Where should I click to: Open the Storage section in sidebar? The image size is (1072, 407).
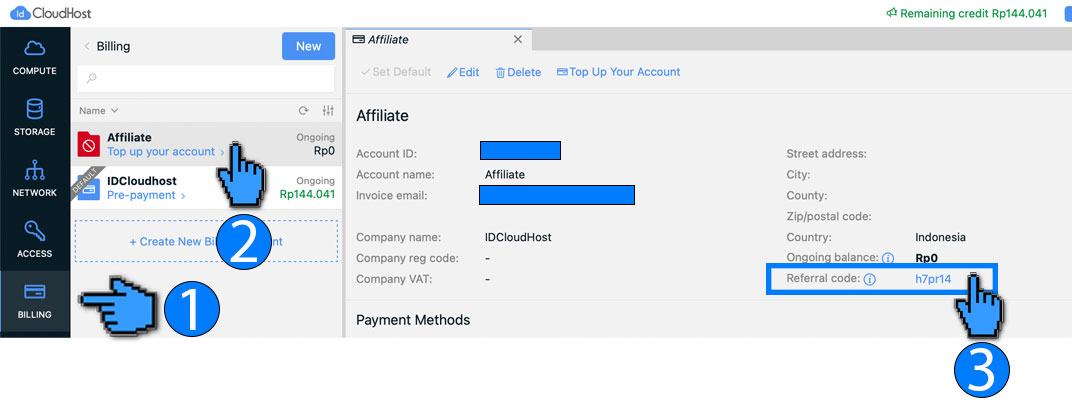point(35,117)
